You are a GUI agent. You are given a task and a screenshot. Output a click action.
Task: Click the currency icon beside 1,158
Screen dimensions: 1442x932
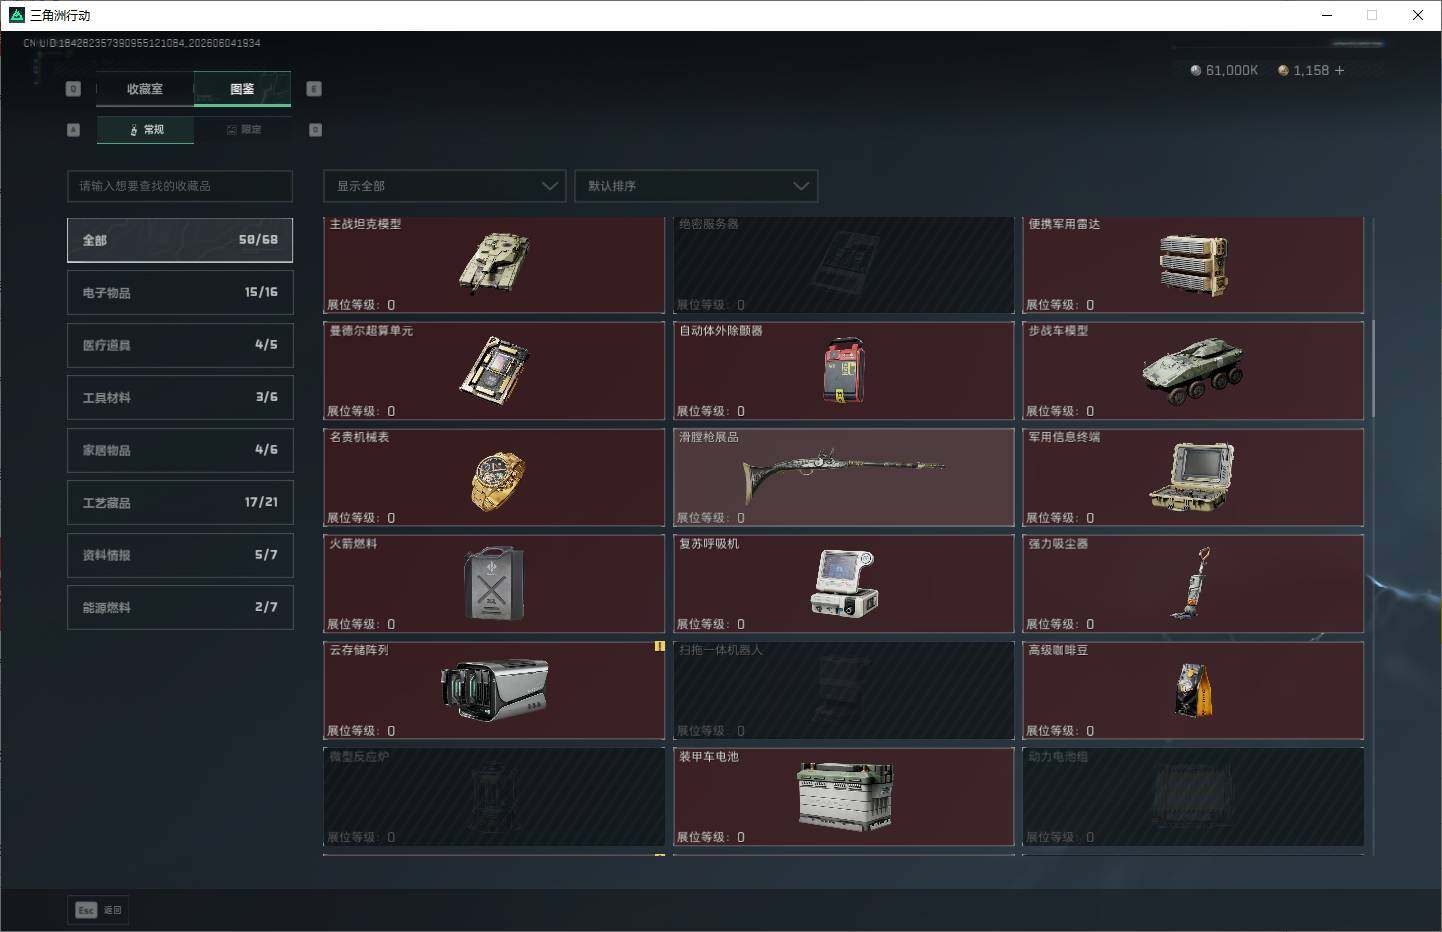(x=1283, y=70)
